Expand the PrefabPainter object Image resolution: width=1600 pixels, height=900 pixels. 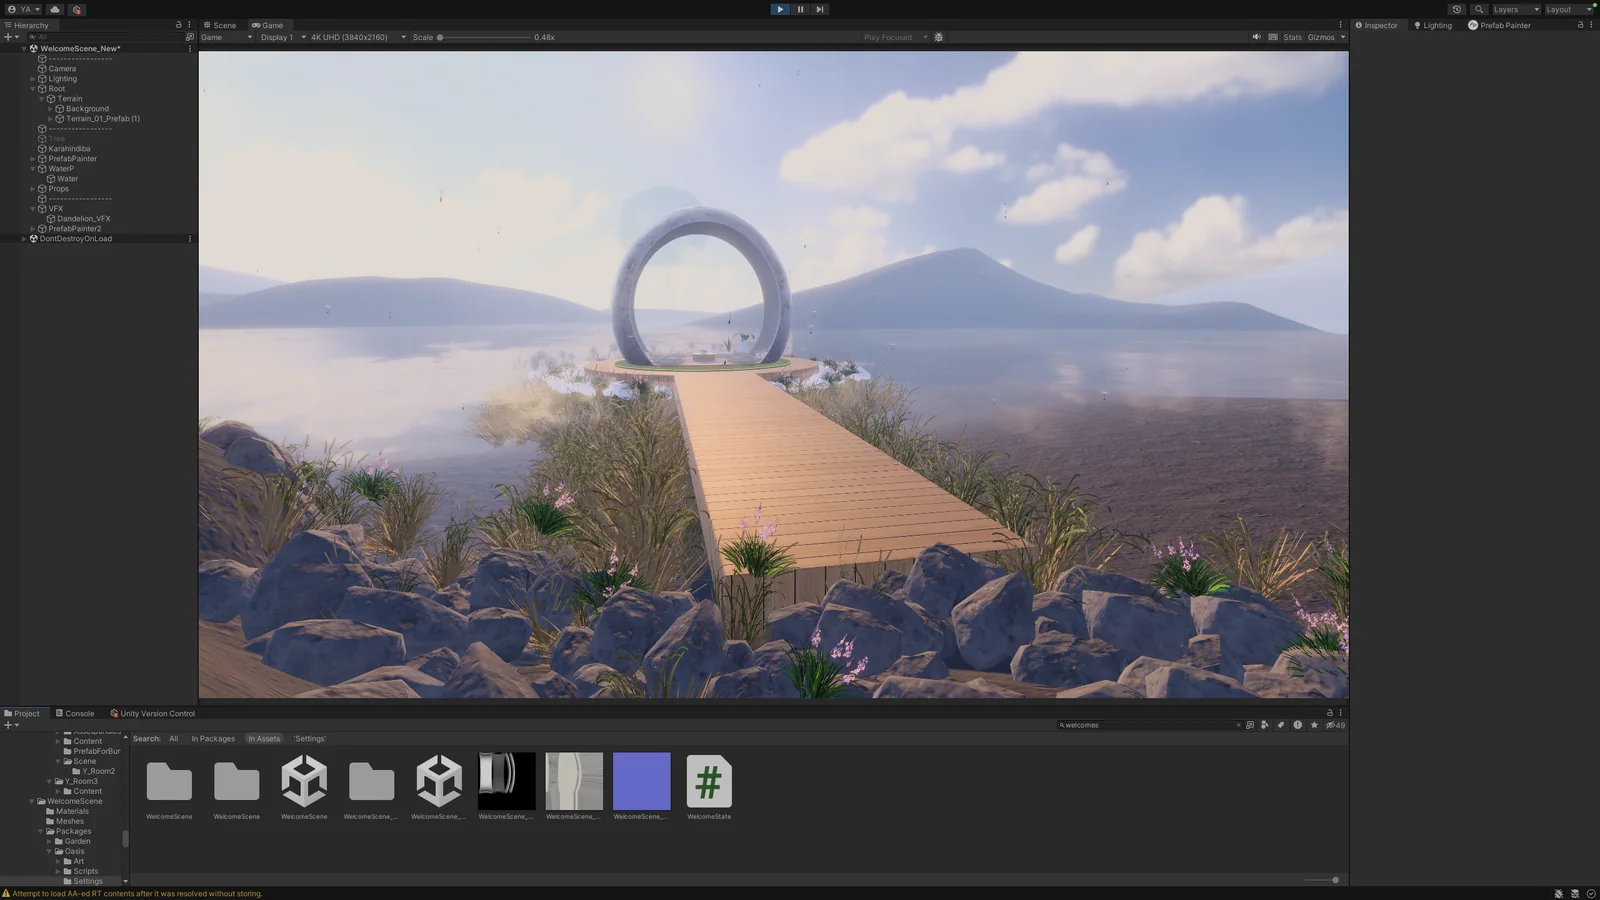[33, 158]
